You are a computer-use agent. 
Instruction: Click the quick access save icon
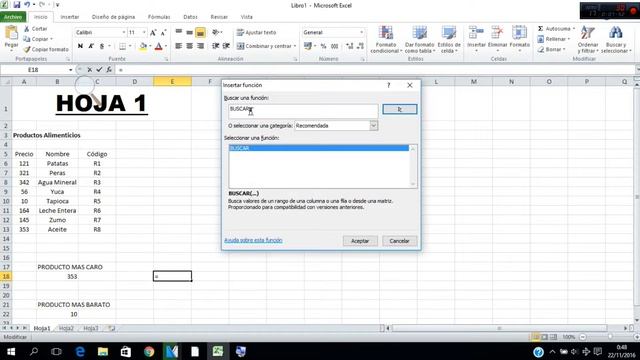tap(17, 5)
